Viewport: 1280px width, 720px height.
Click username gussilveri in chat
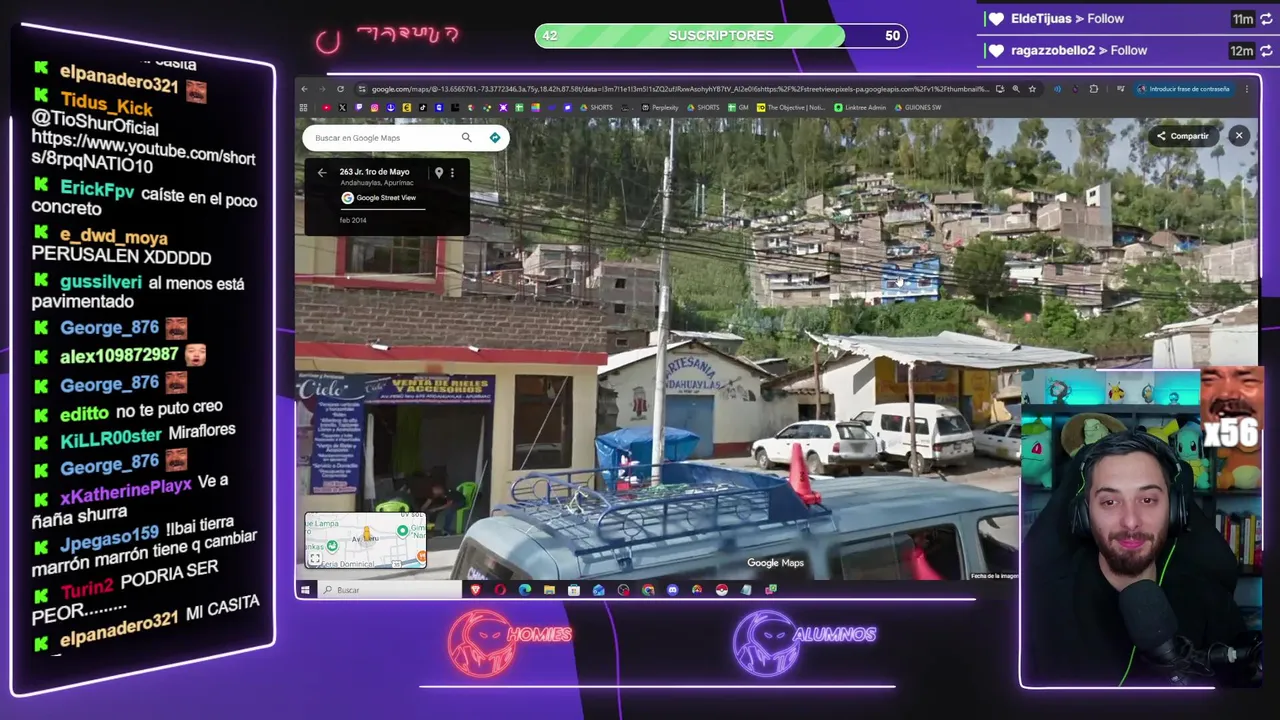click(x=101, y=283)
